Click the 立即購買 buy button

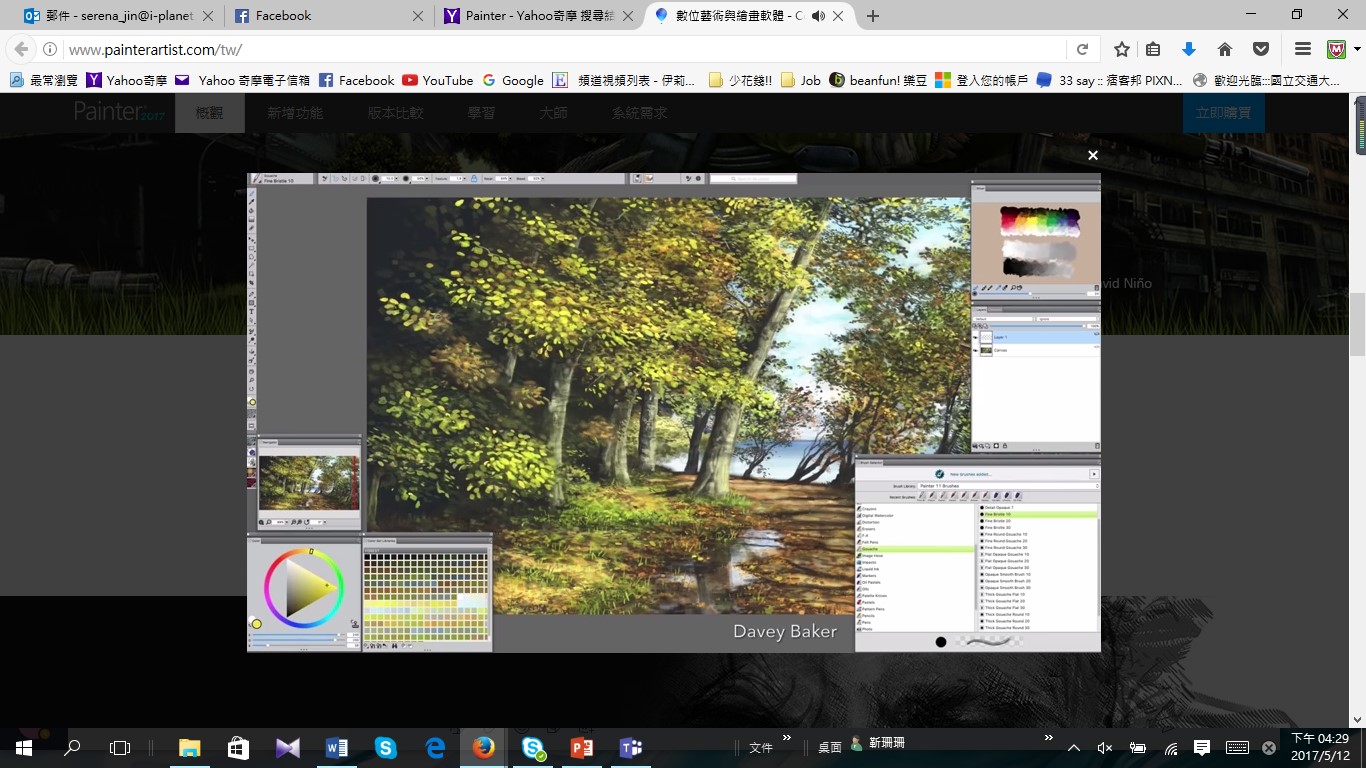[x=1224, y=113]
